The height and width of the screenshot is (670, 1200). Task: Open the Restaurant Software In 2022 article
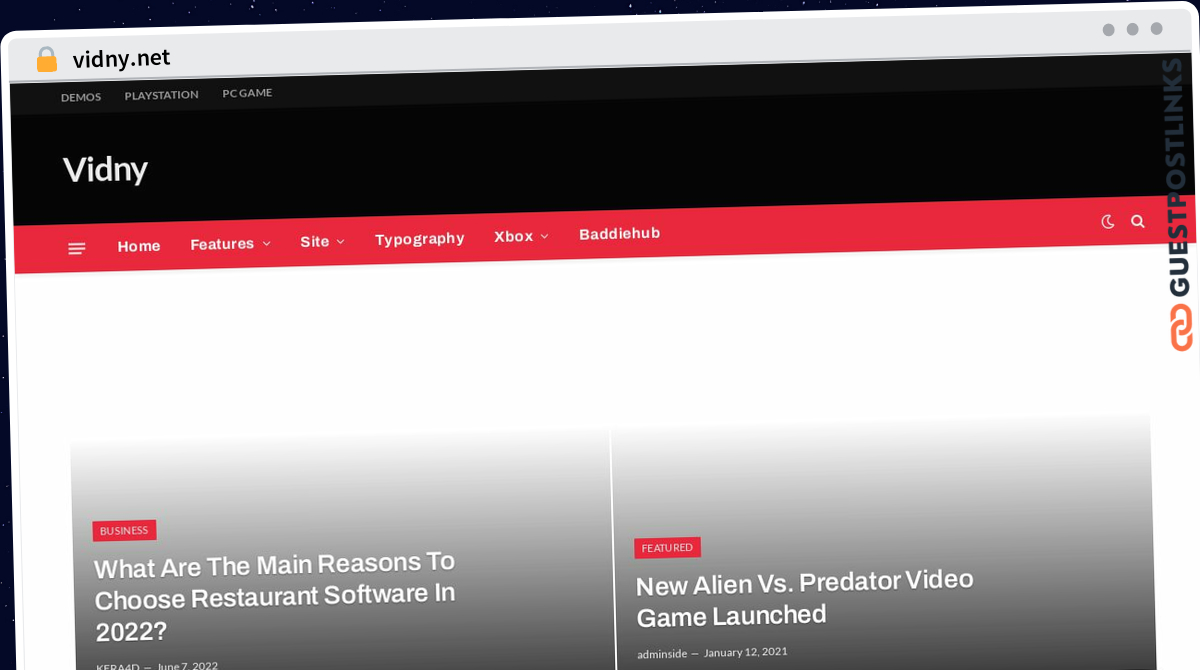[275, 596]
